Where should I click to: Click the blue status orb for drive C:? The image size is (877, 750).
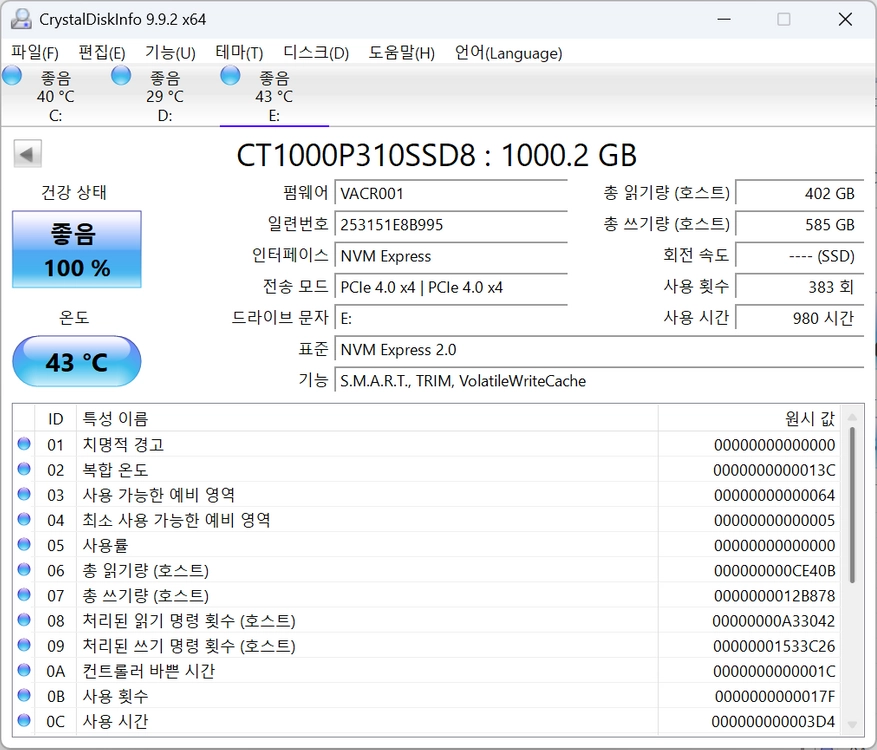point(12,76)
